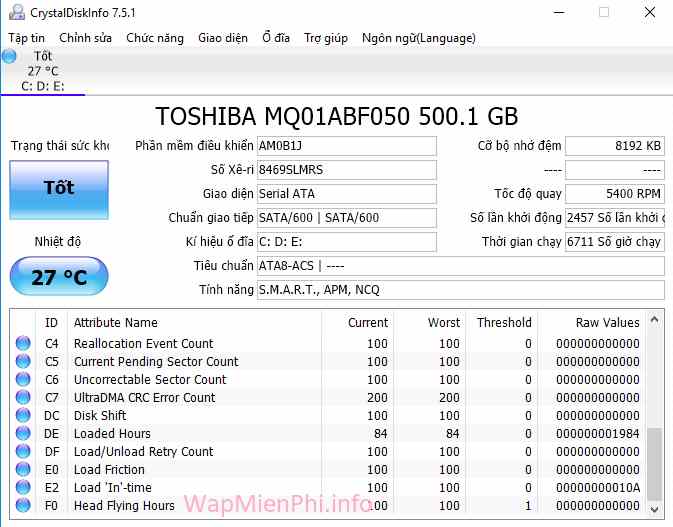Select the Reallocation Event Count row text
Screen dimensions: 673x527
click(x=143, y=344)
